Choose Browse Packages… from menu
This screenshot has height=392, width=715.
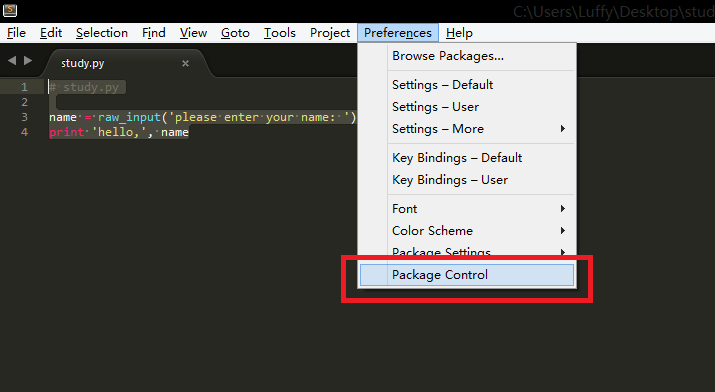[466, 56]
